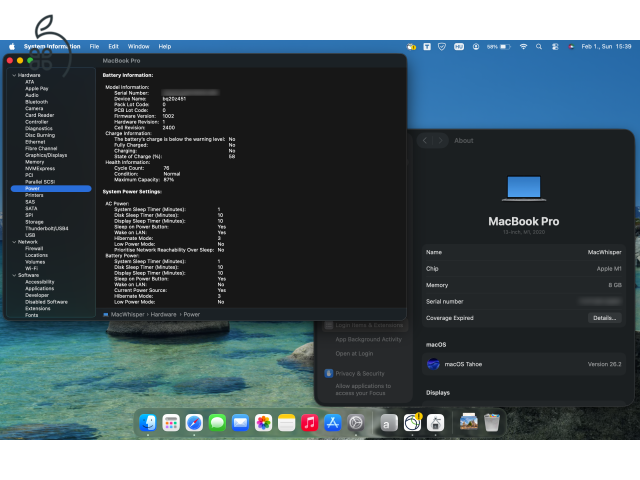Click the date and time clock
The image size is (640, 480).
[606, 47]
